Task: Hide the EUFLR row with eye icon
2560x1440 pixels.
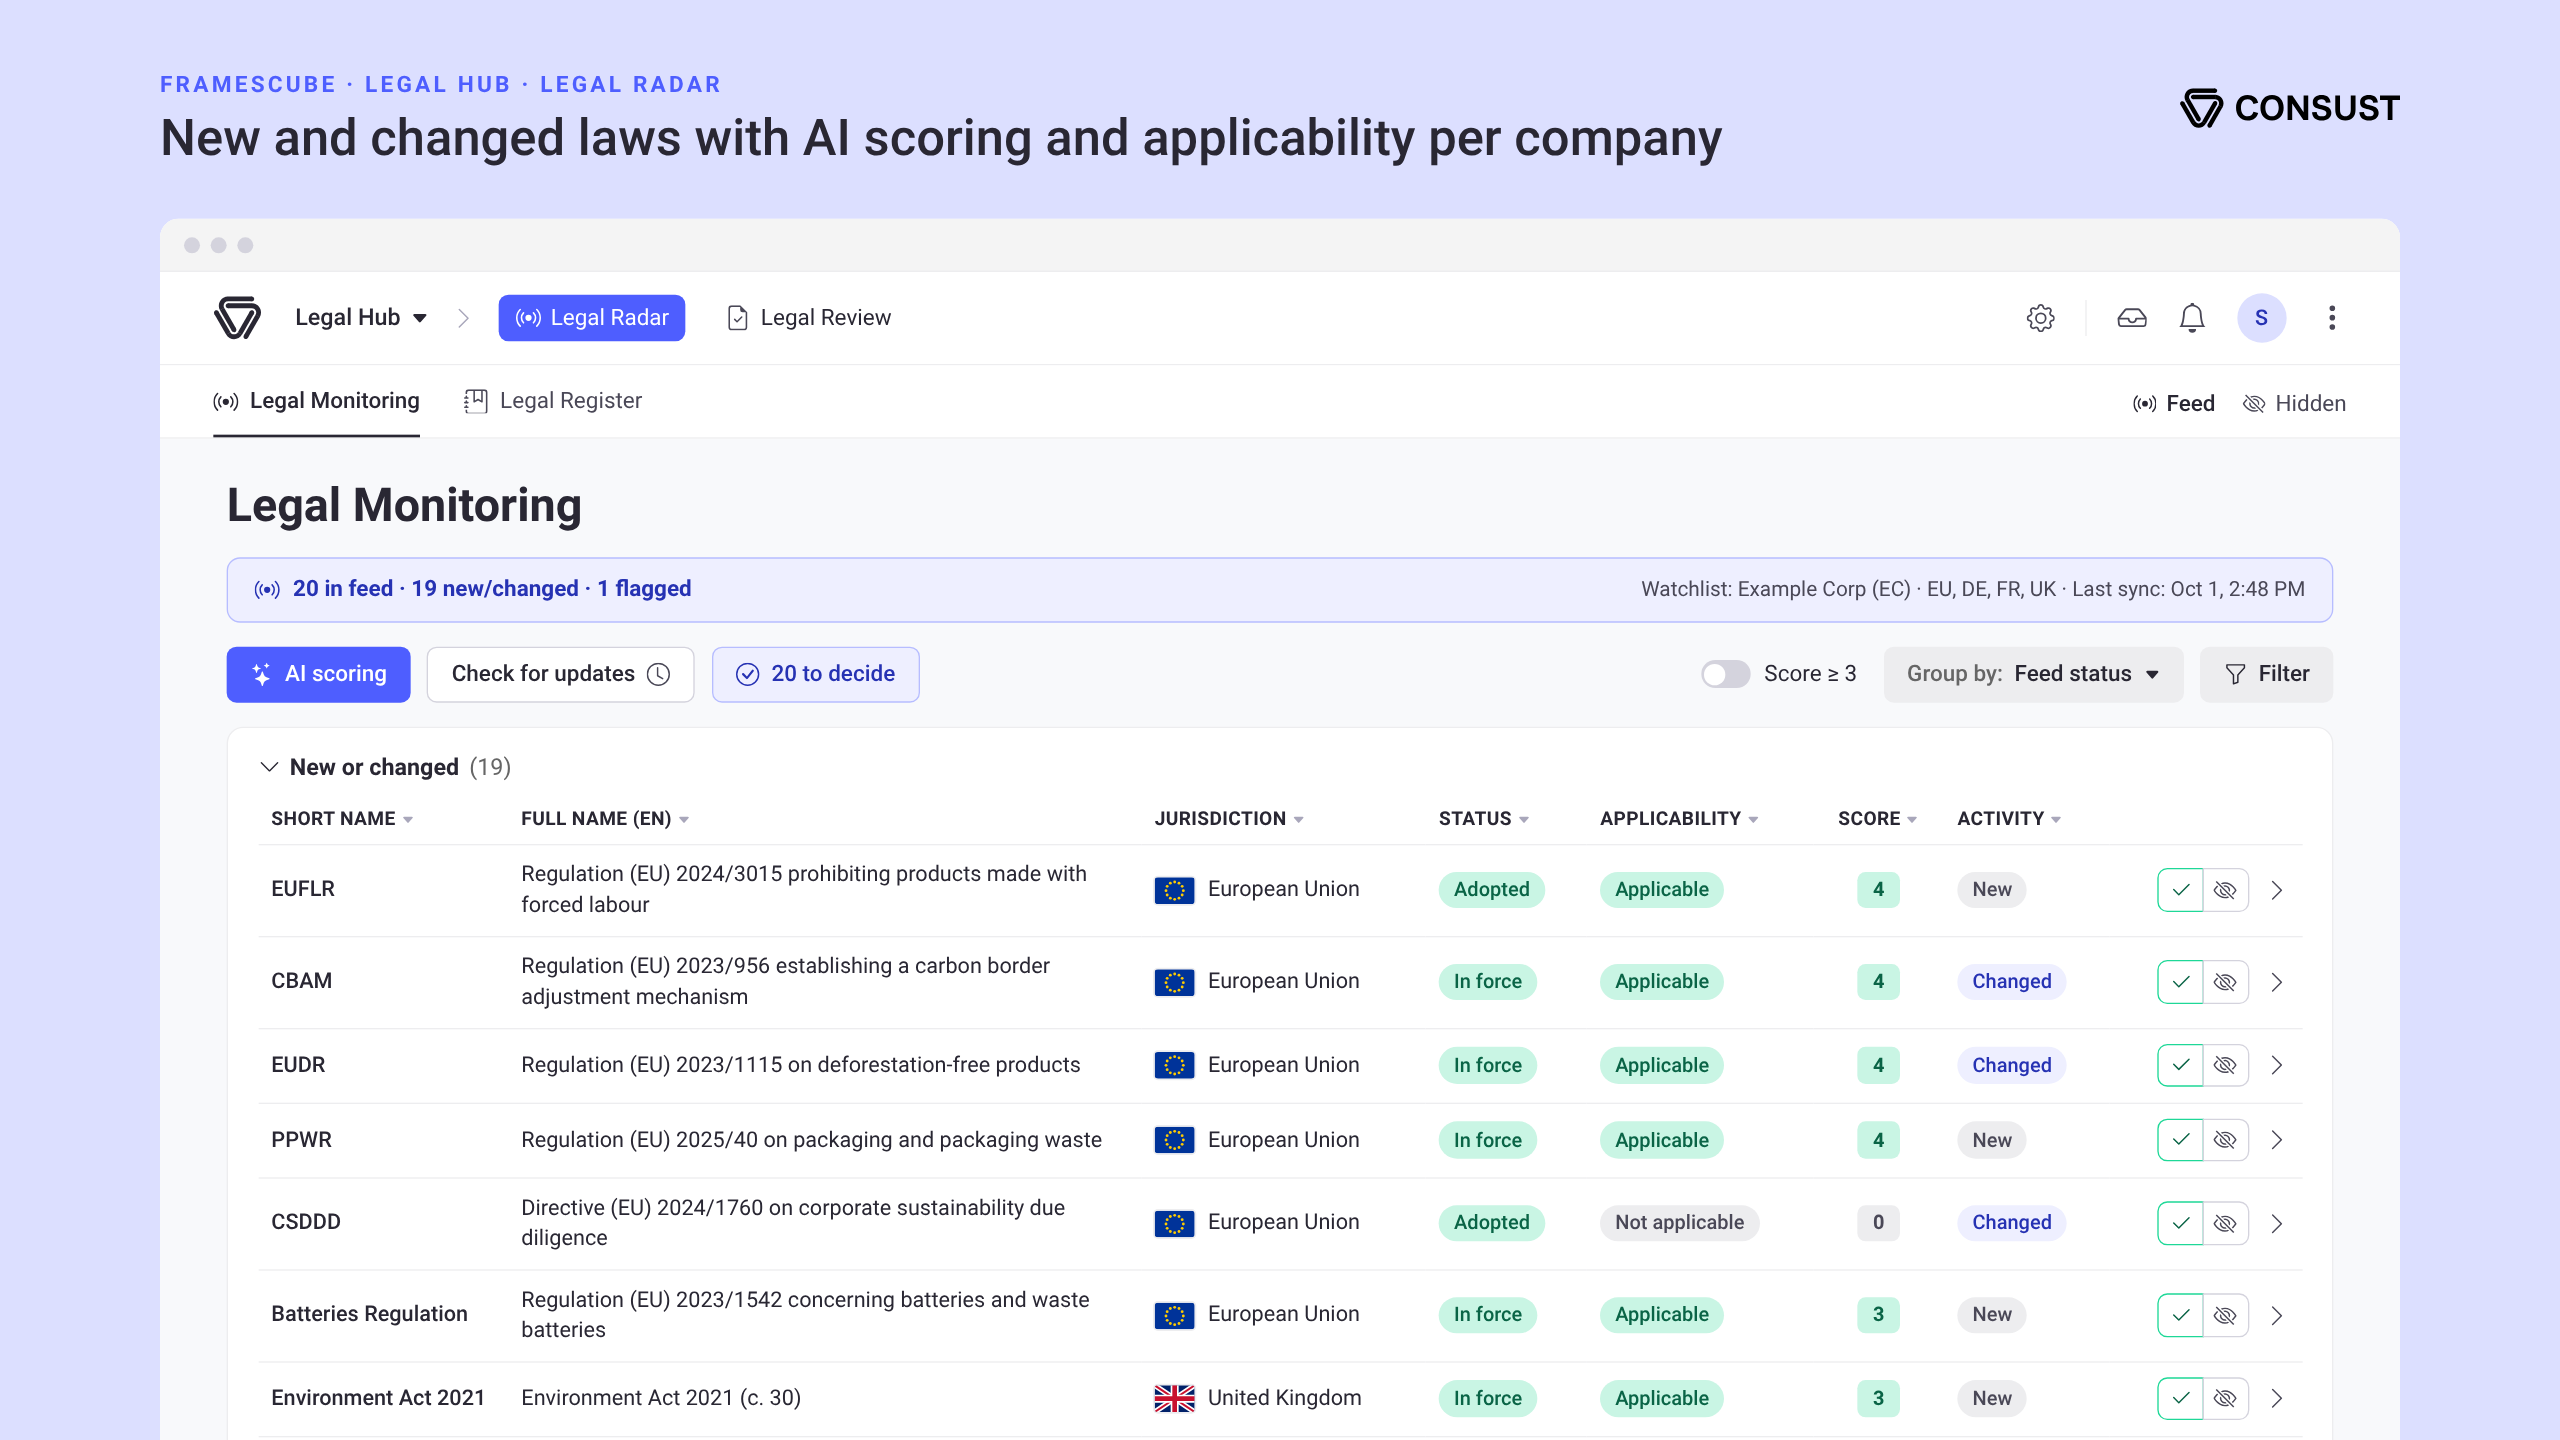Action: (2226, 890)
